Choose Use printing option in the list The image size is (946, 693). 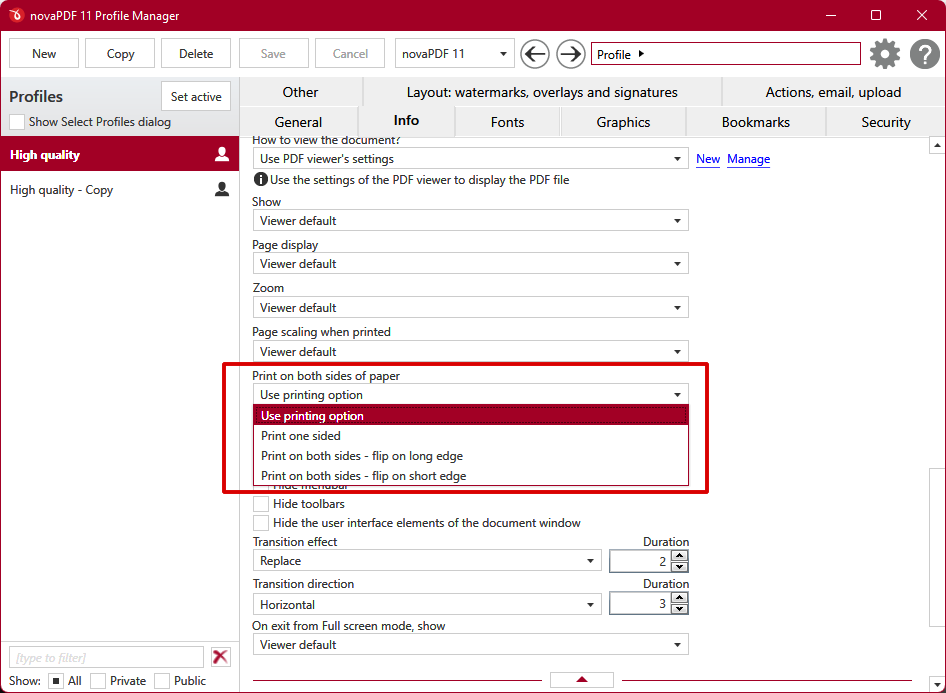[471, 416]
